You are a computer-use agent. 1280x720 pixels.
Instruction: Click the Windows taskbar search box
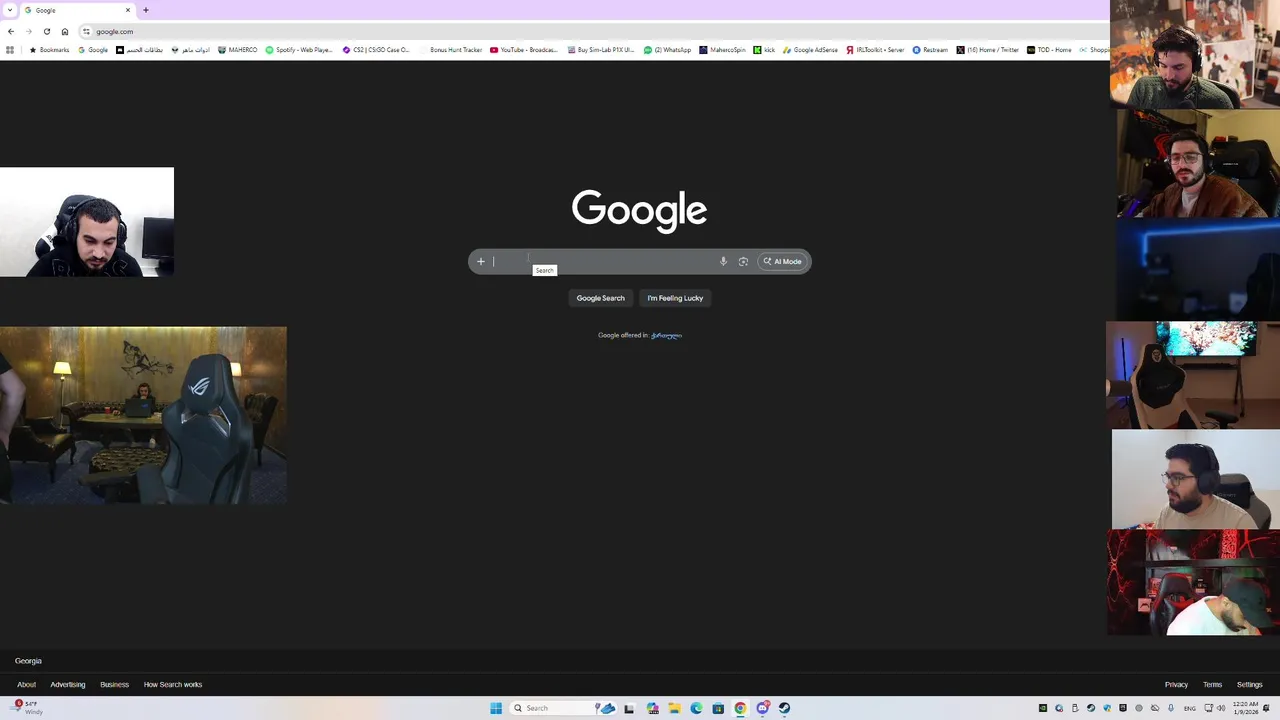tap(563, 708)
